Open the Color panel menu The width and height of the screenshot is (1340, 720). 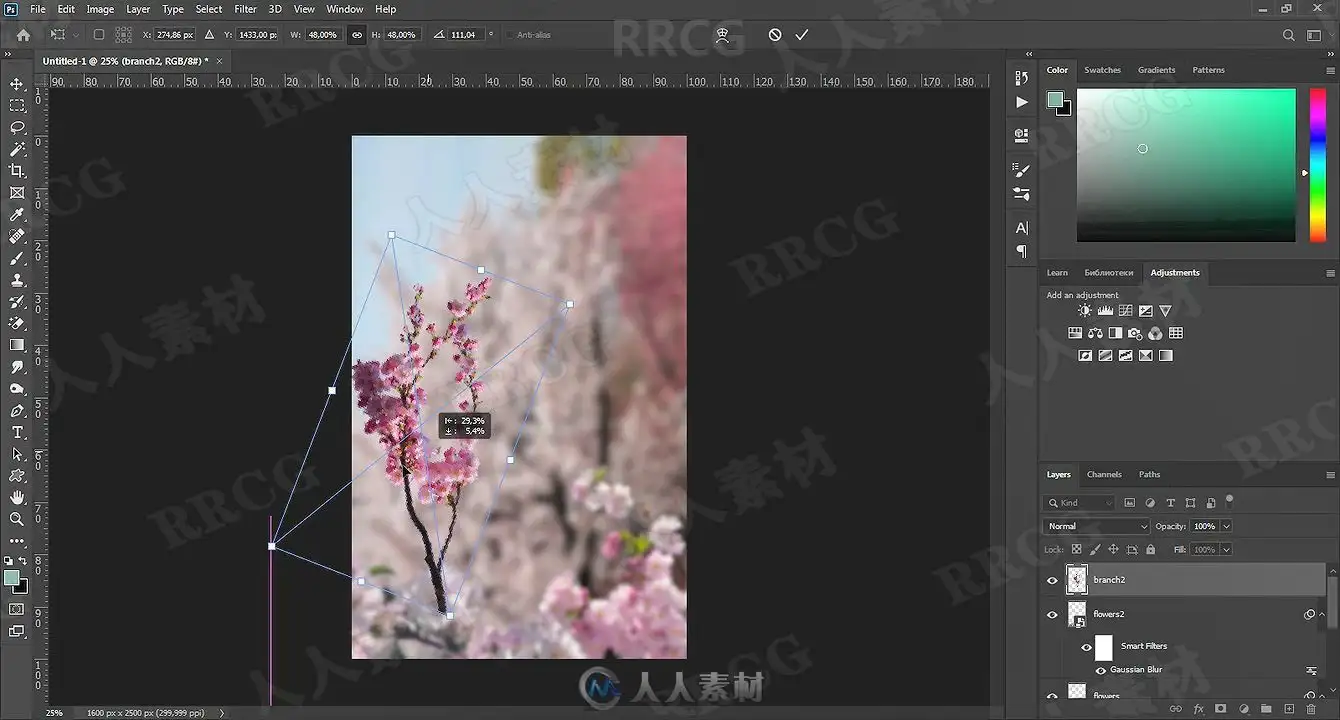(x=1330, y=70)
